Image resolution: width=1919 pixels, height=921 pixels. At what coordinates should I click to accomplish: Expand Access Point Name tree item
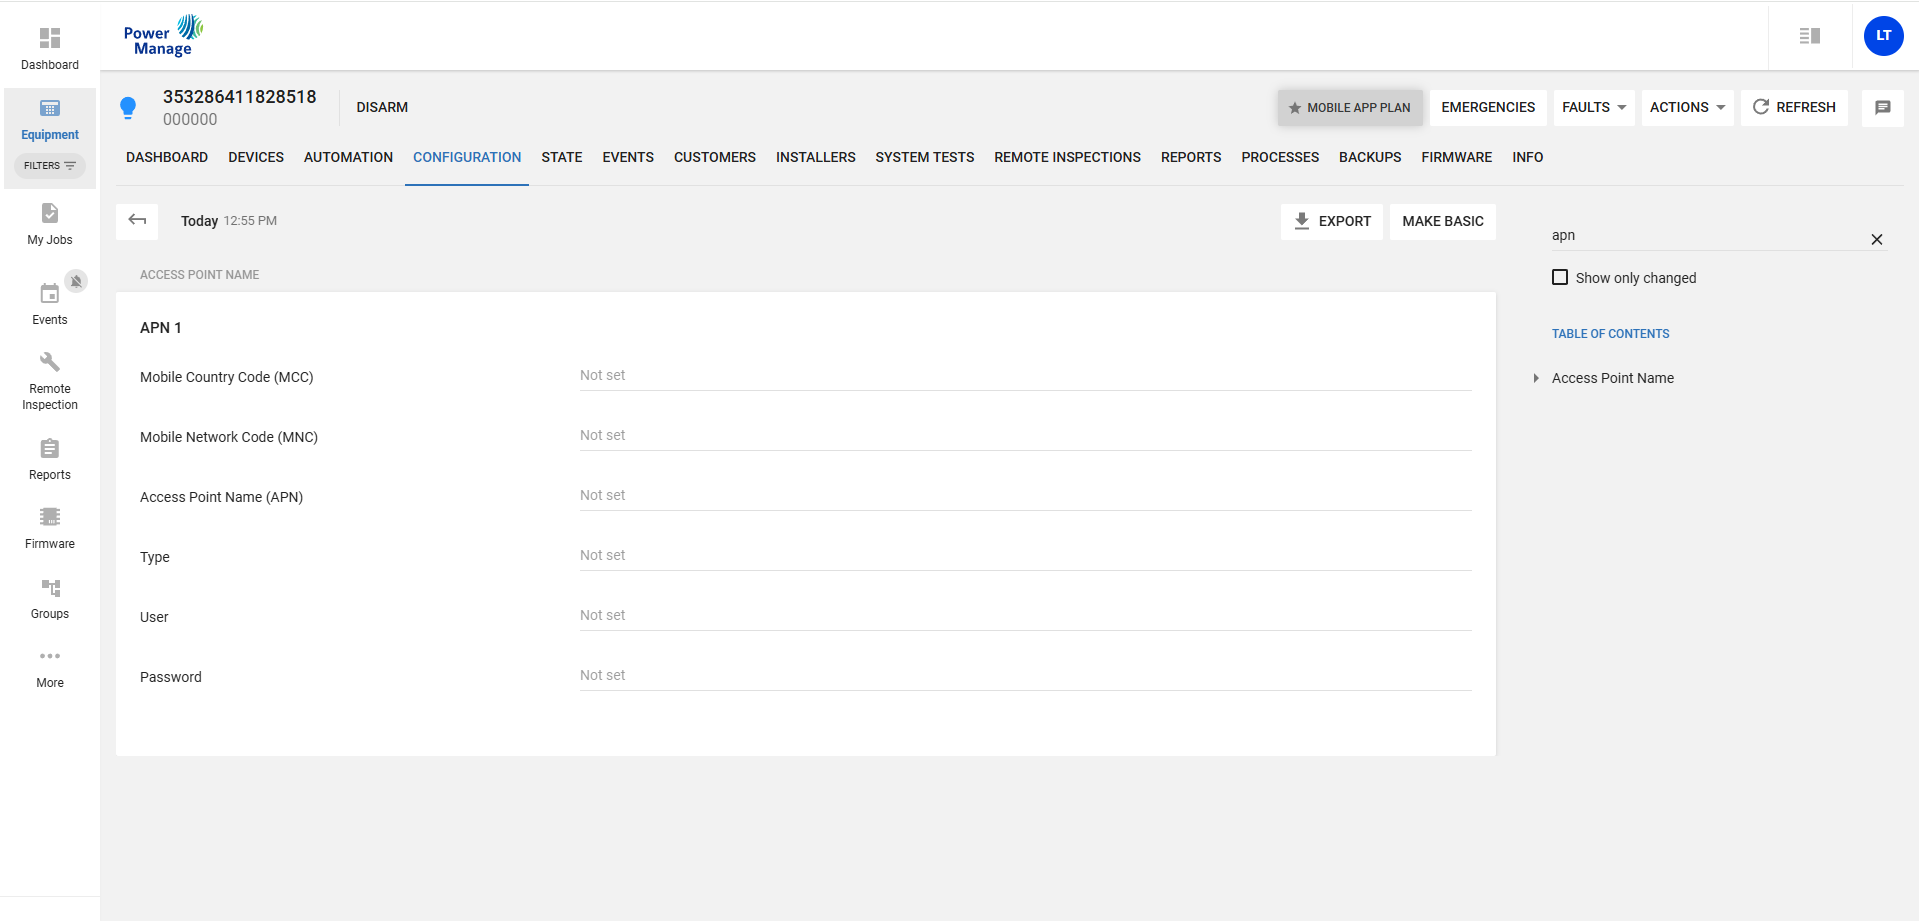[x=1536, y=378]
